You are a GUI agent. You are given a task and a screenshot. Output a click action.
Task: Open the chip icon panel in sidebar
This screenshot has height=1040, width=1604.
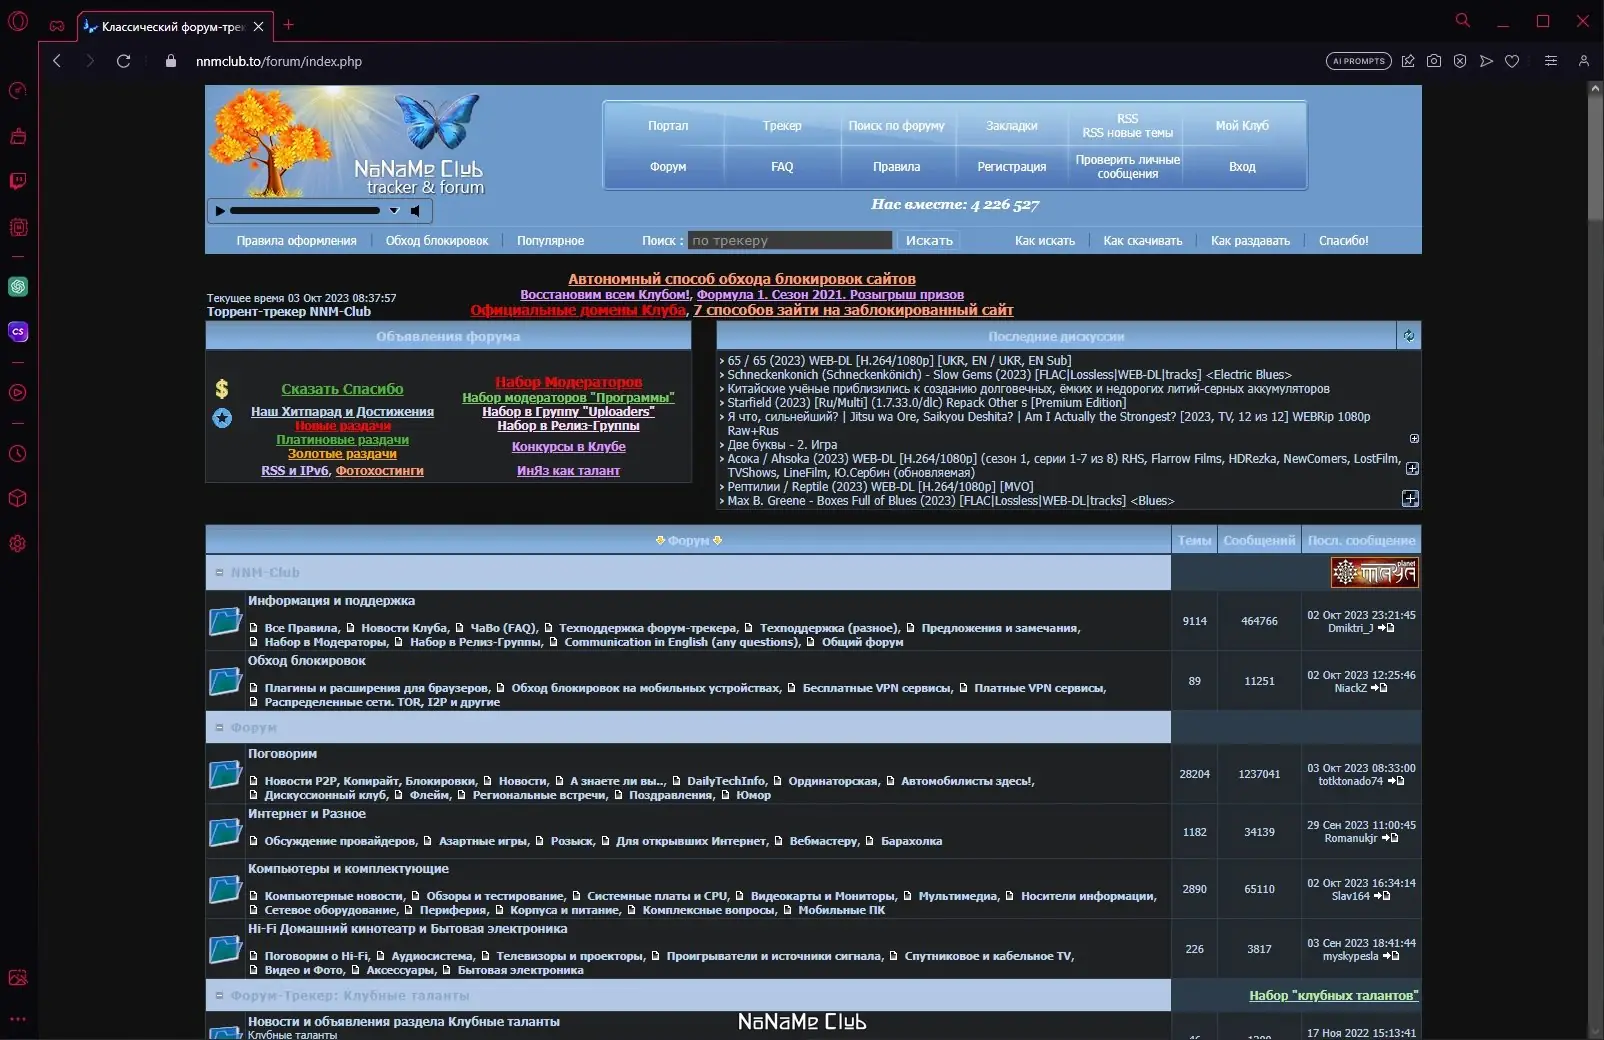[x=18, y=227]
